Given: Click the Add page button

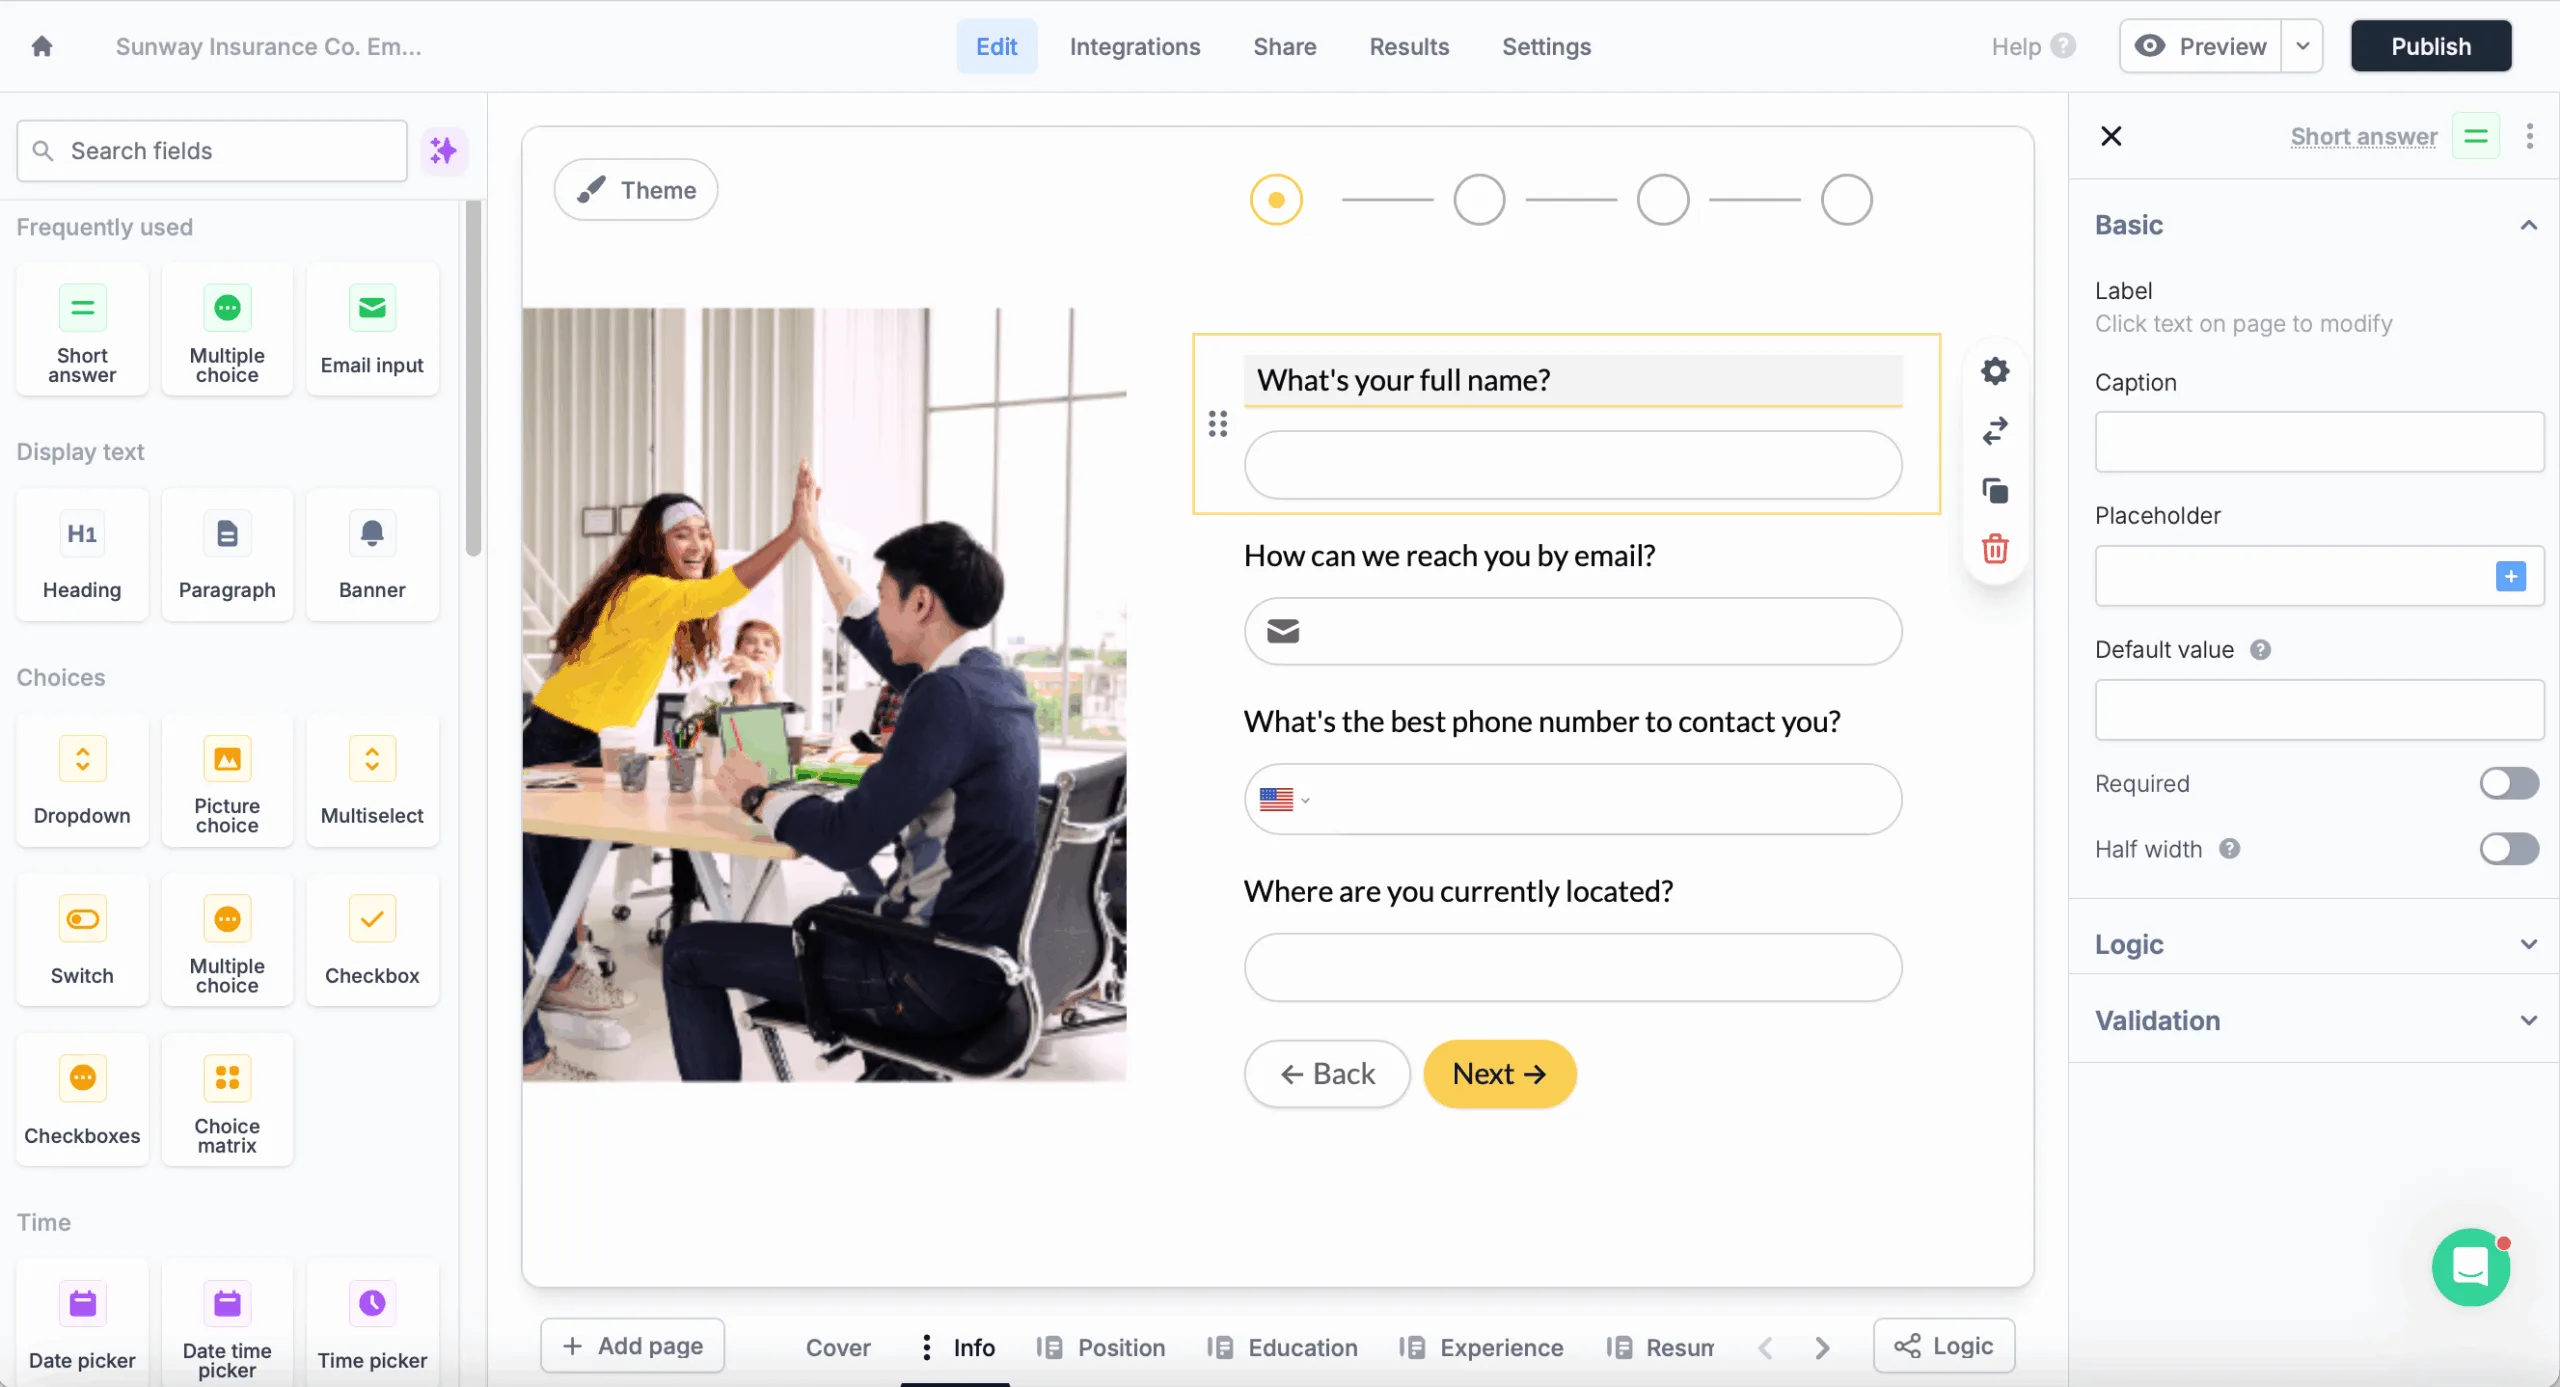Looking at the screenshot, I should coord(632,1346).
